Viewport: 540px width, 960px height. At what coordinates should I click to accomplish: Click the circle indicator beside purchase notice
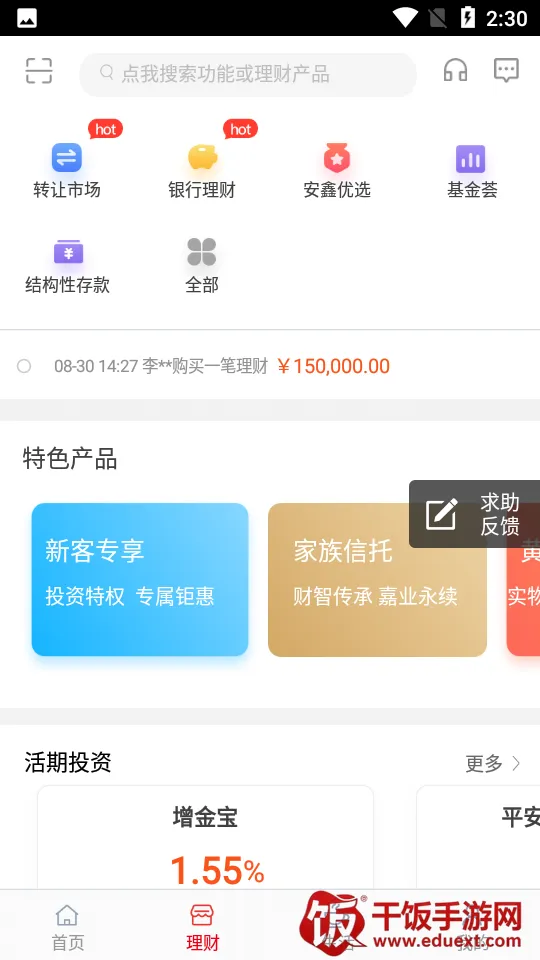(x=24, y=366)
